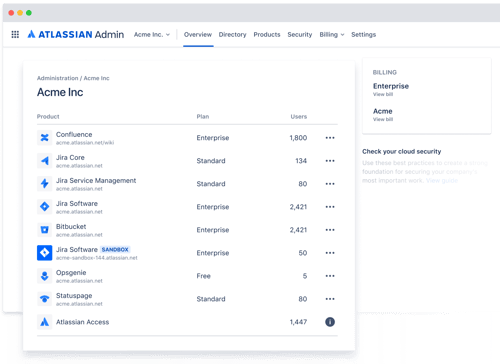Open the Opsgenie product name
The height and width of the screenshot is (364, 500).
tap(71, 273)
